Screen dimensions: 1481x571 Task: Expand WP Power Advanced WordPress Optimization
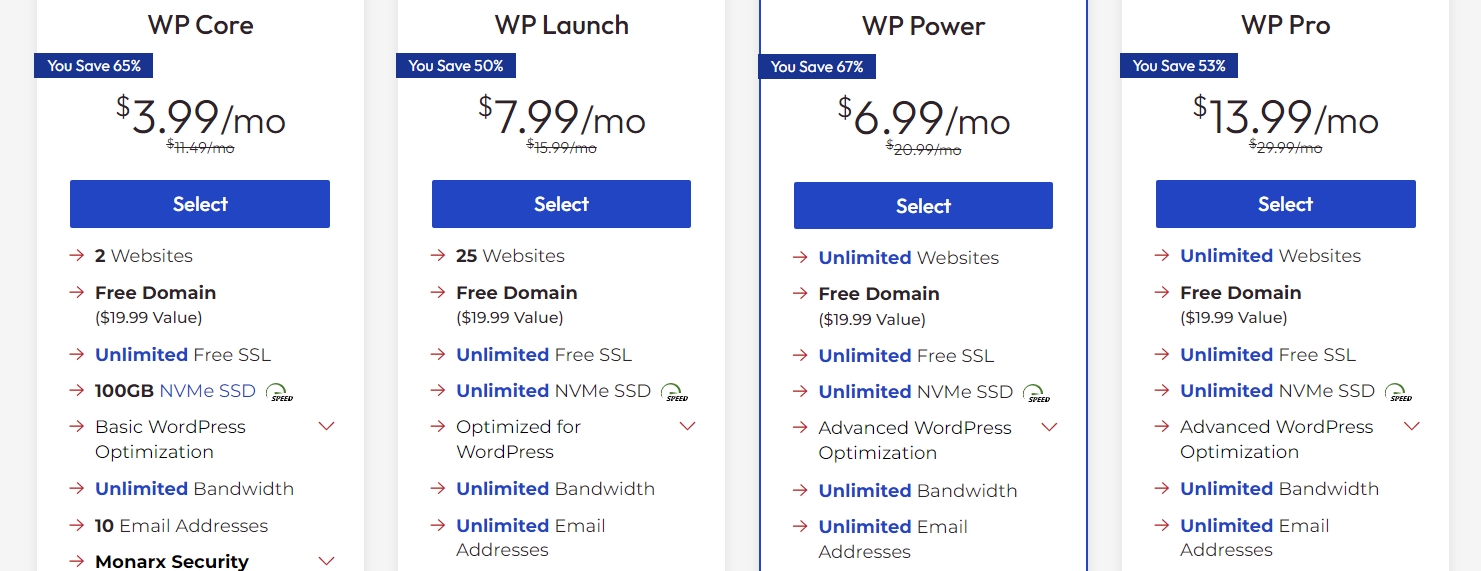click(1049, 428)
